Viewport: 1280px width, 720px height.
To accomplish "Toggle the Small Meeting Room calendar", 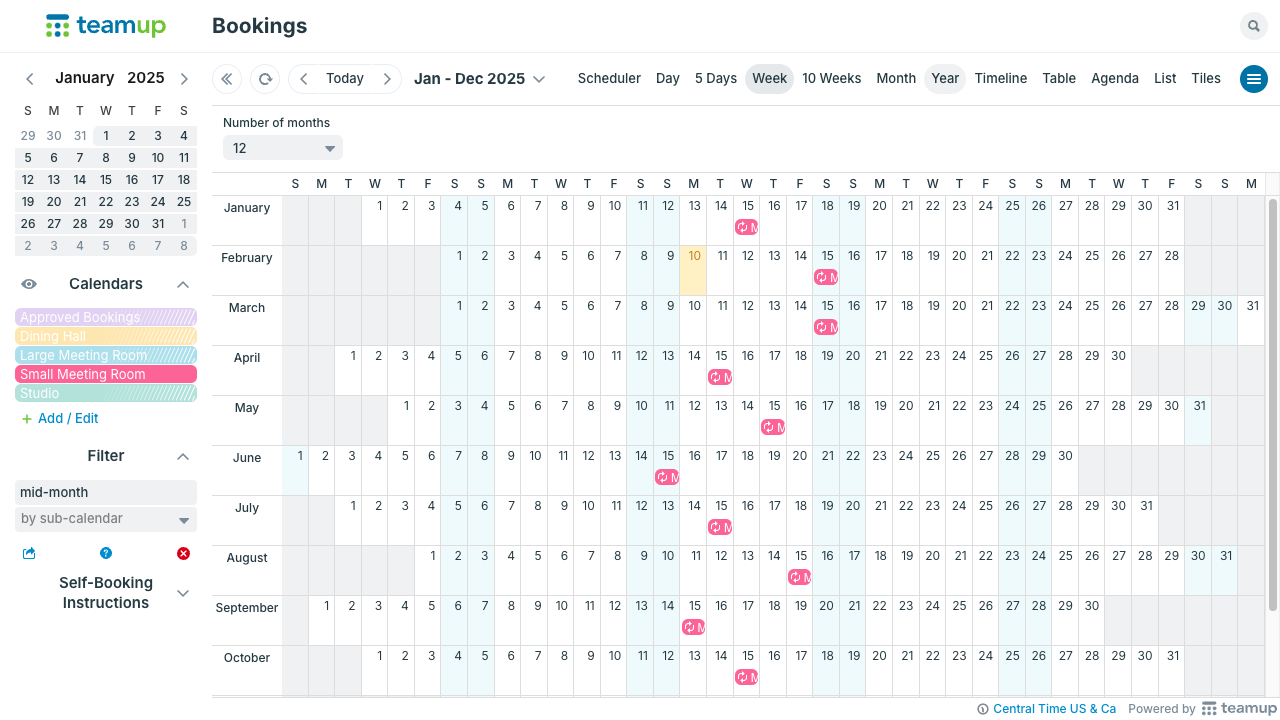I will (x=106, y=374).
